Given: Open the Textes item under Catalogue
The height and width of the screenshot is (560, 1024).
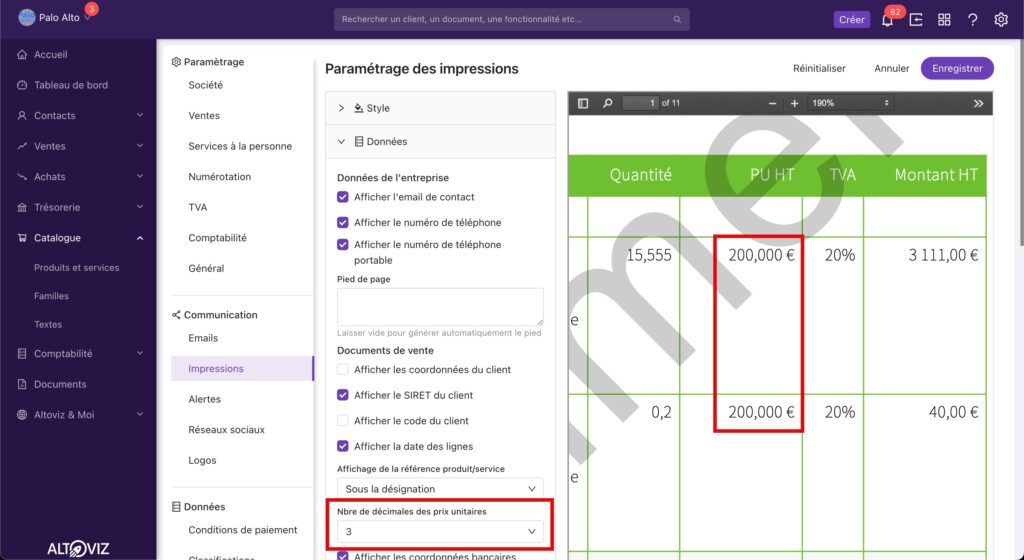Looking at the screenshot, I should [x=48, y=324].
